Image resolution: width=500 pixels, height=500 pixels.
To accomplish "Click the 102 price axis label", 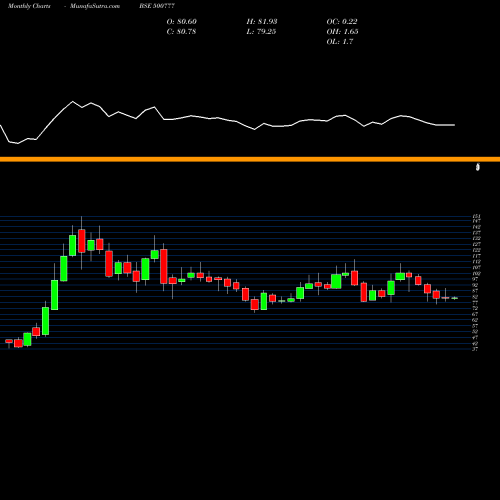I will [x=476, y=274].
